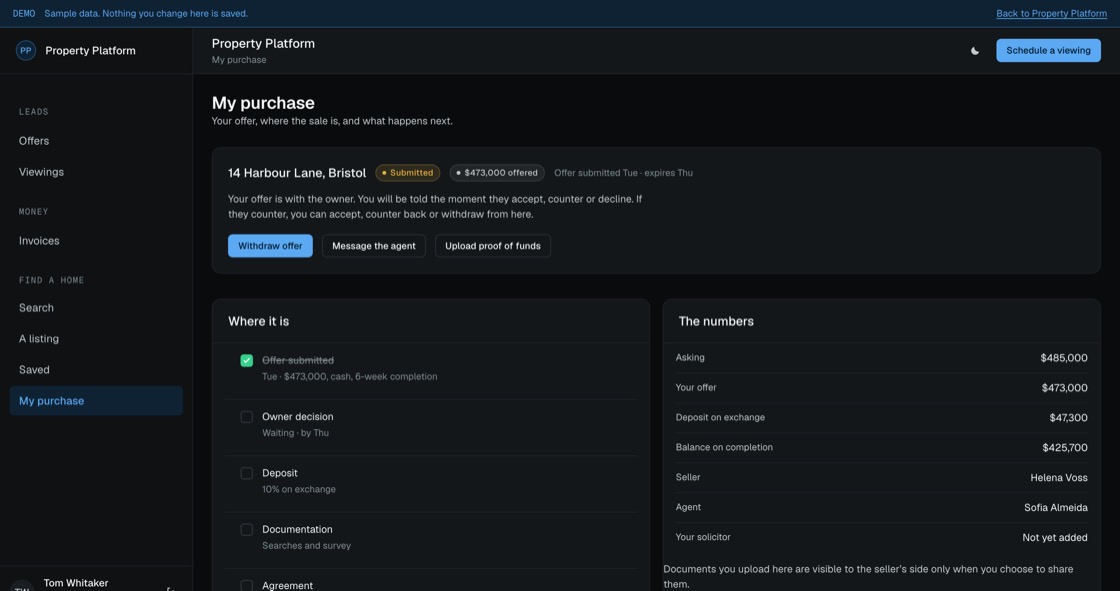This screenshot has width=1120, height=591.
Task: Open Offers in the sidebar
Action: pos(96,141)
